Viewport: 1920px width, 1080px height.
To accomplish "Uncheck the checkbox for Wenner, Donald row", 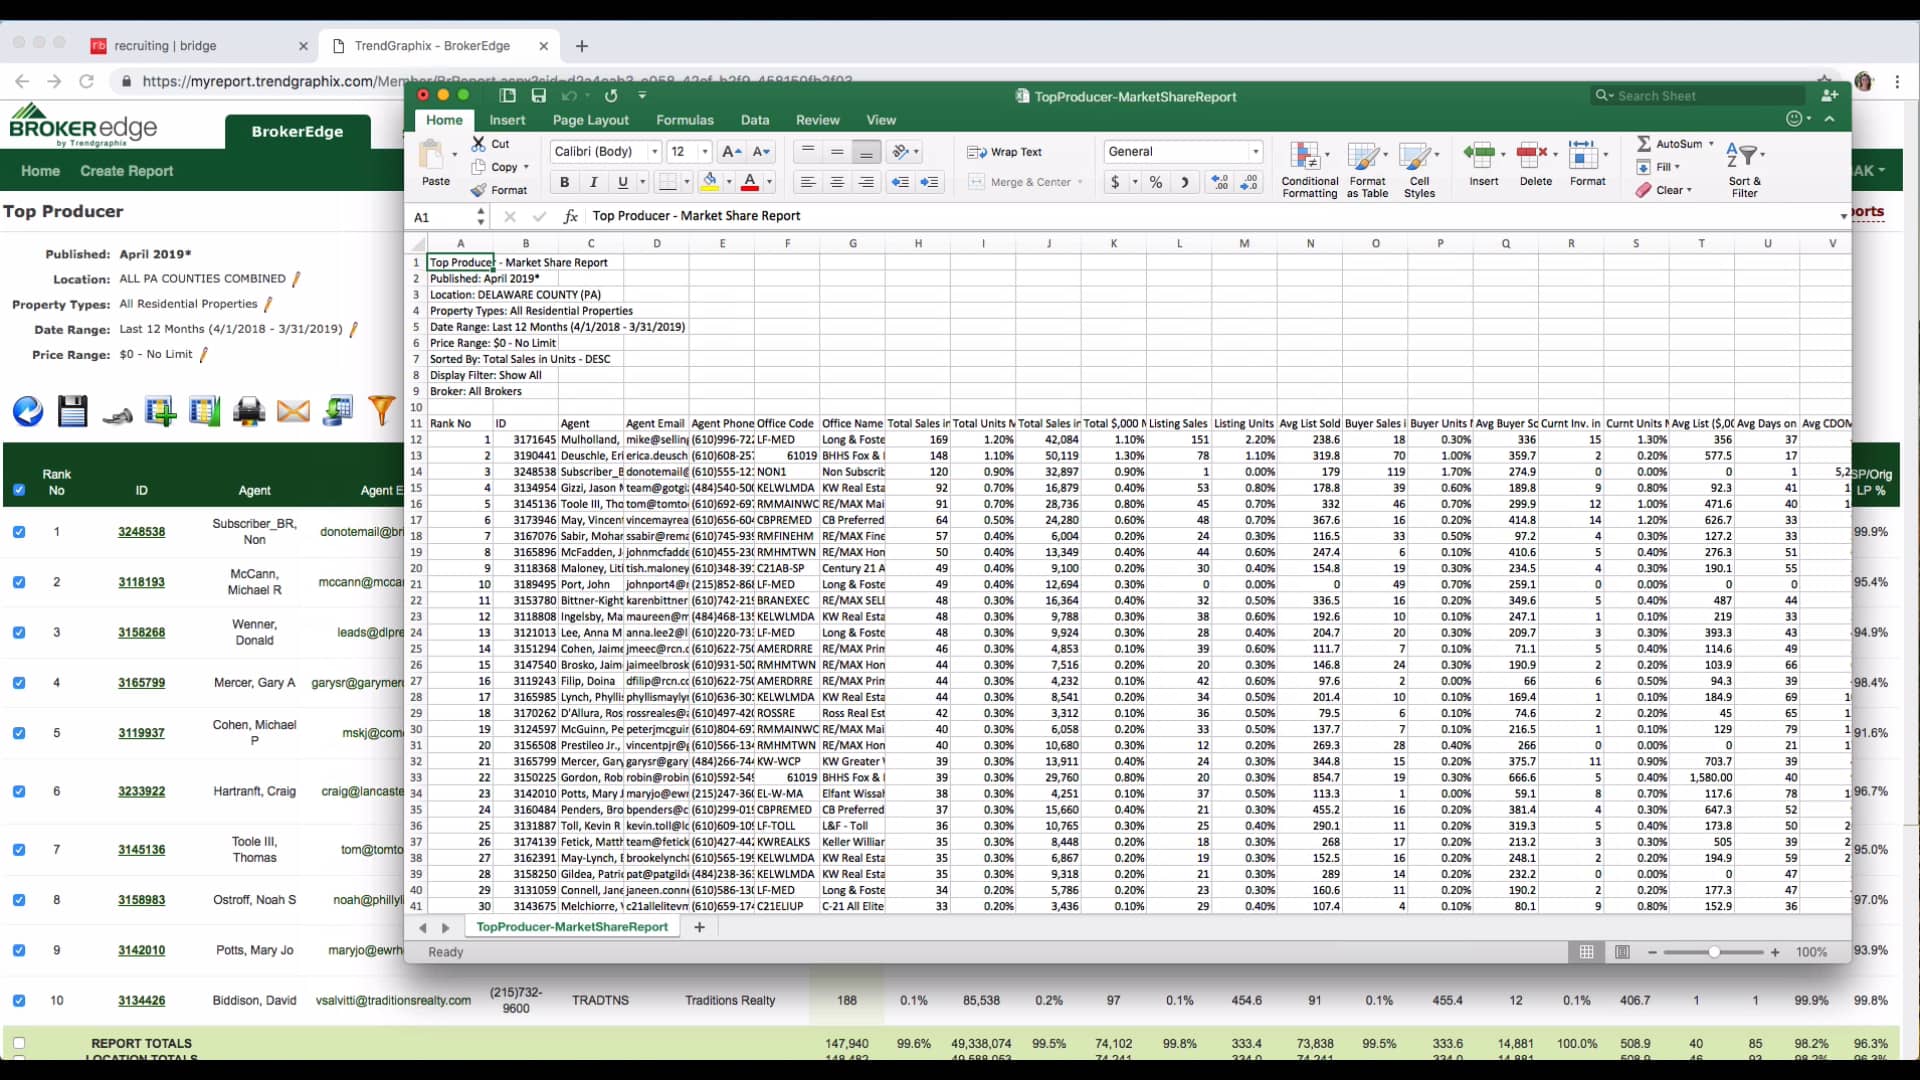I will pyautogui.click(x=19, y=632).
